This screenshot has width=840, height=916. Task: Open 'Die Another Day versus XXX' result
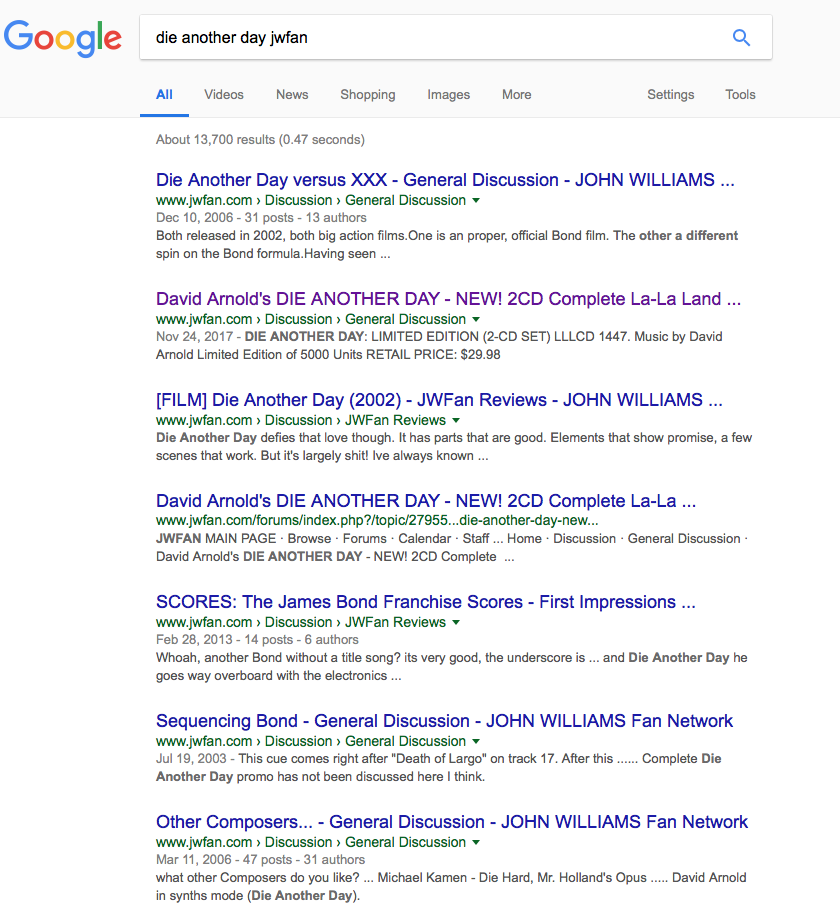pyautogui.click(x=445, y=180)
